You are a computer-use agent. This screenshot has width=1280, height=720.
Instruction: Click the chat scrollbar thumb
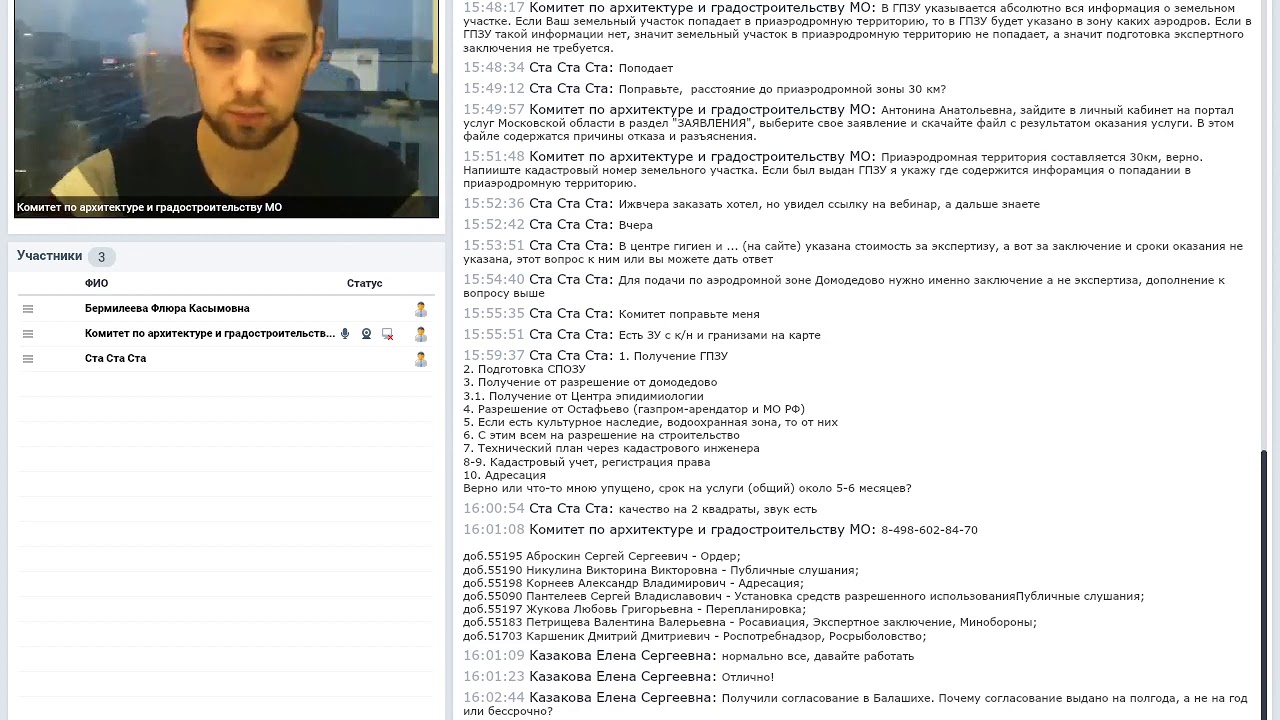pos(1264,583)
